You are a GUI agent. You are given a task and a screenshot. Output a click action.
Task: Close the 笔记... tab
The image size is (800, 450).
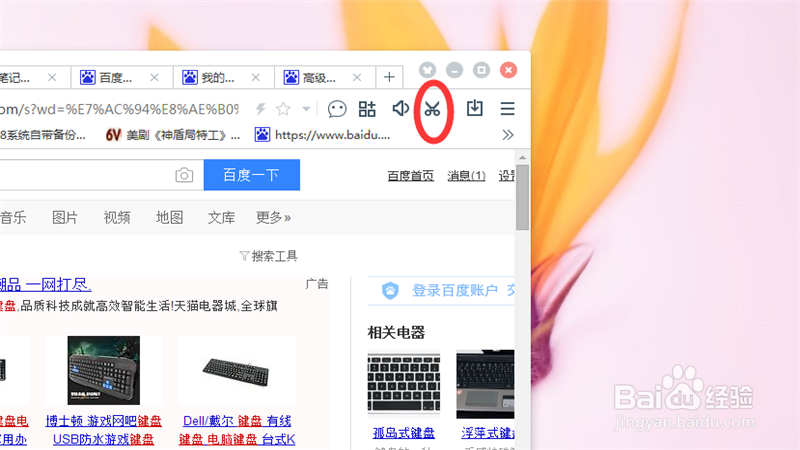click(52, 78)
